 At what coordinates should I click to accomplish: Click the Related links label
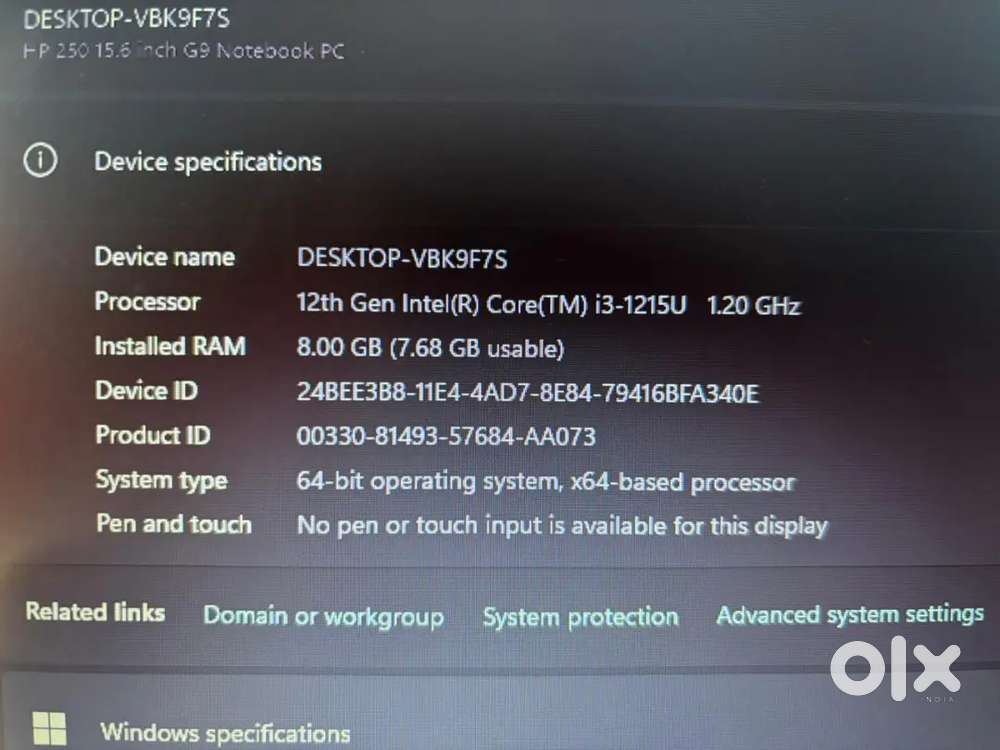tap(95, 612)
